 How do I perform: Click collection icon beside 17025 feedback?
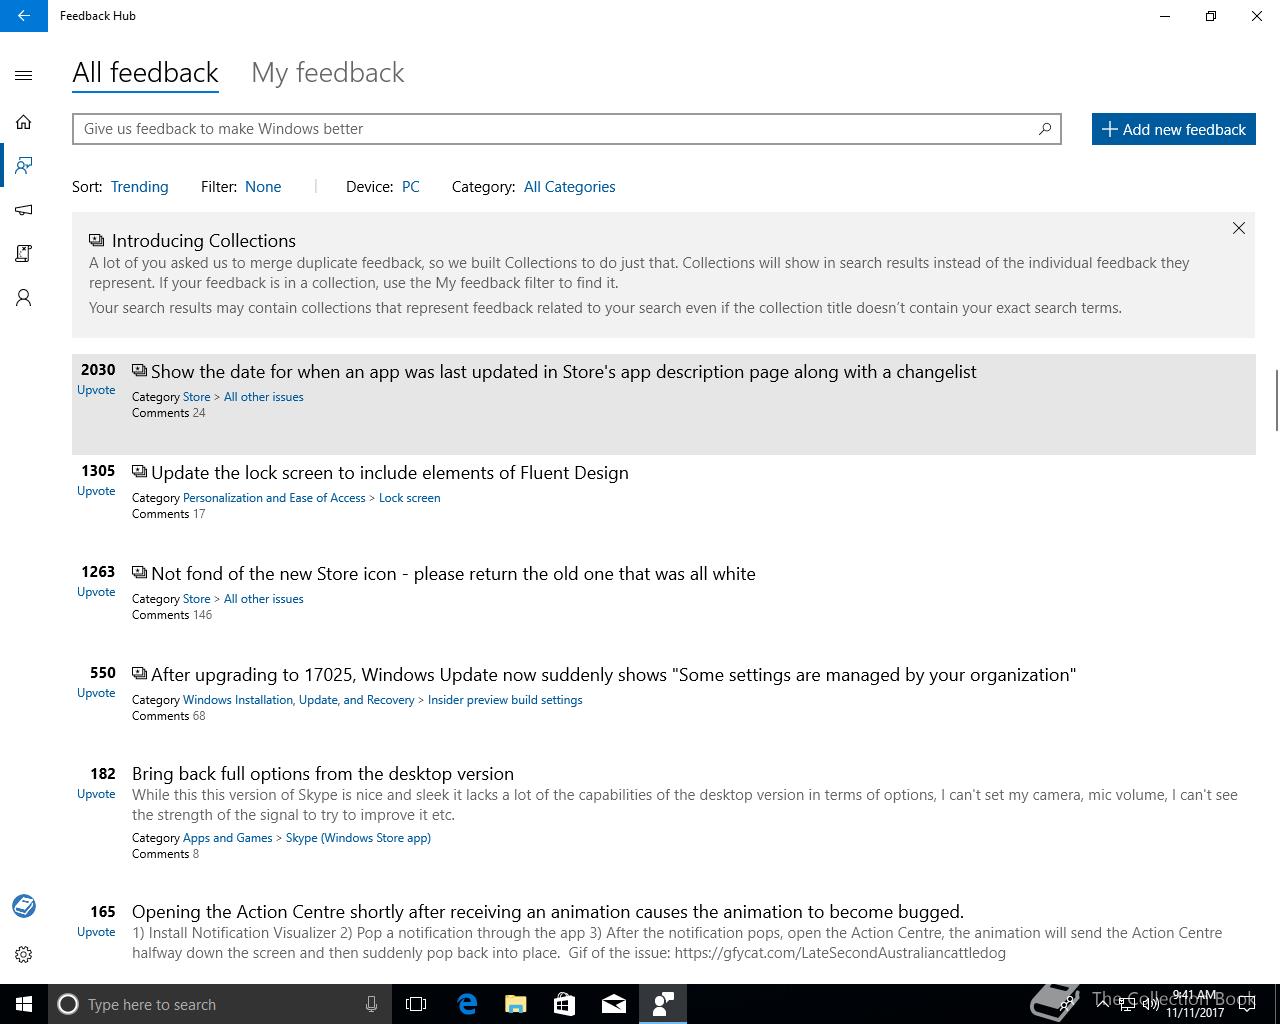pyautogui.click(x=139, y=674)
